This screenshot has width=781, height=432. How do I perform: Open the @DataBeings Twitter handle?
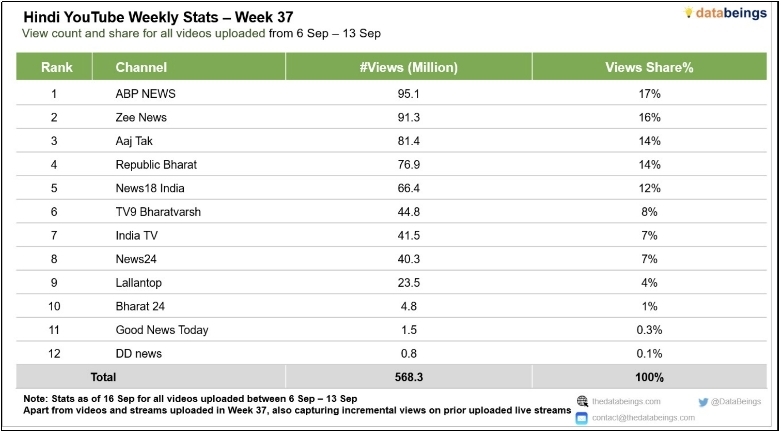click(737, 402)
